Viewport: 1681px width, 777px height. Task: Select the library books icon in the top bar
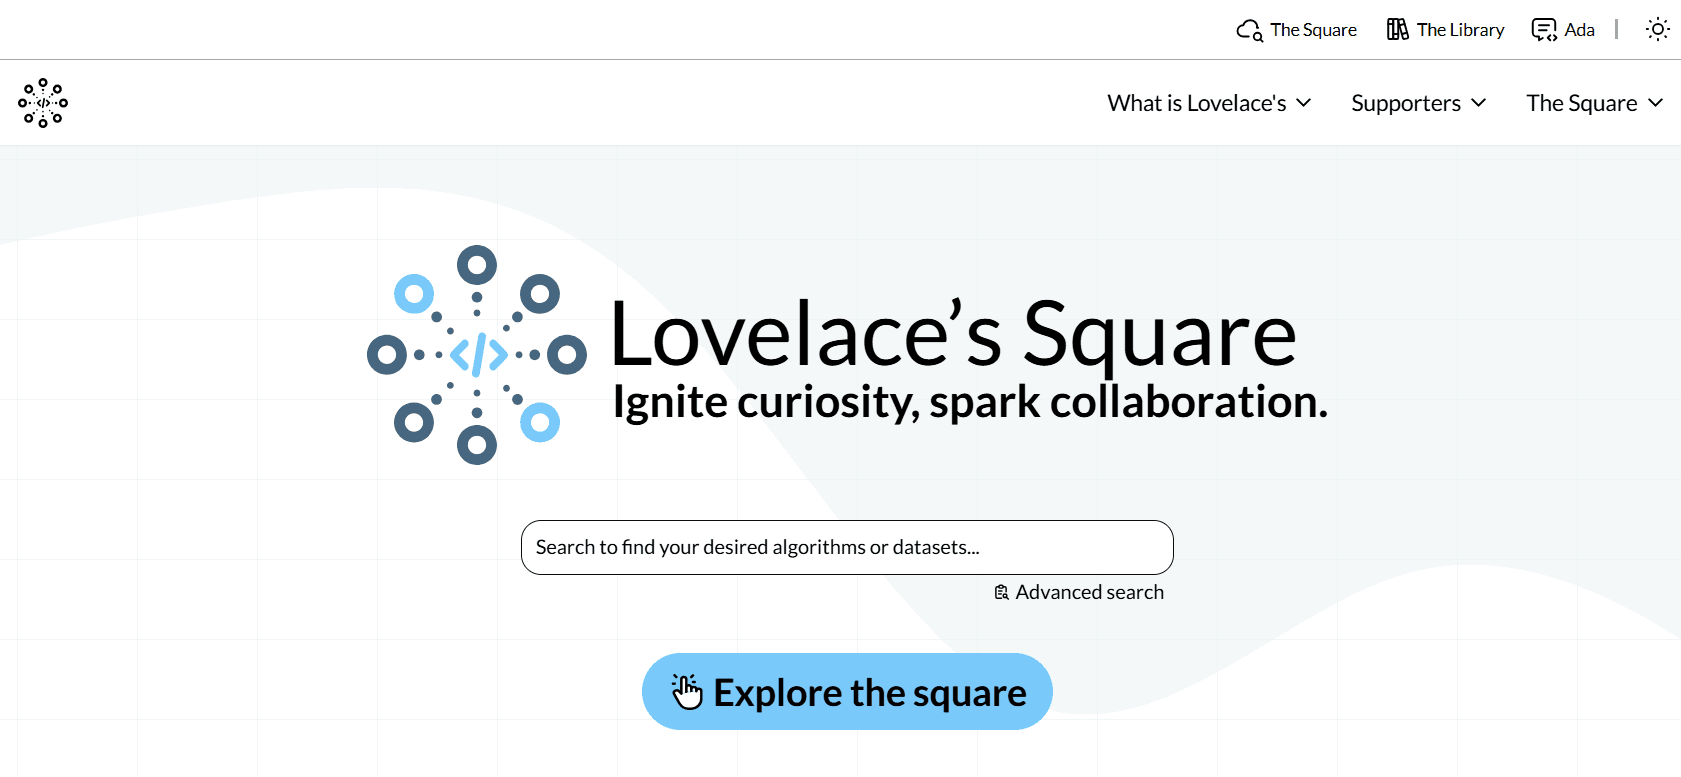[1397, 28]
